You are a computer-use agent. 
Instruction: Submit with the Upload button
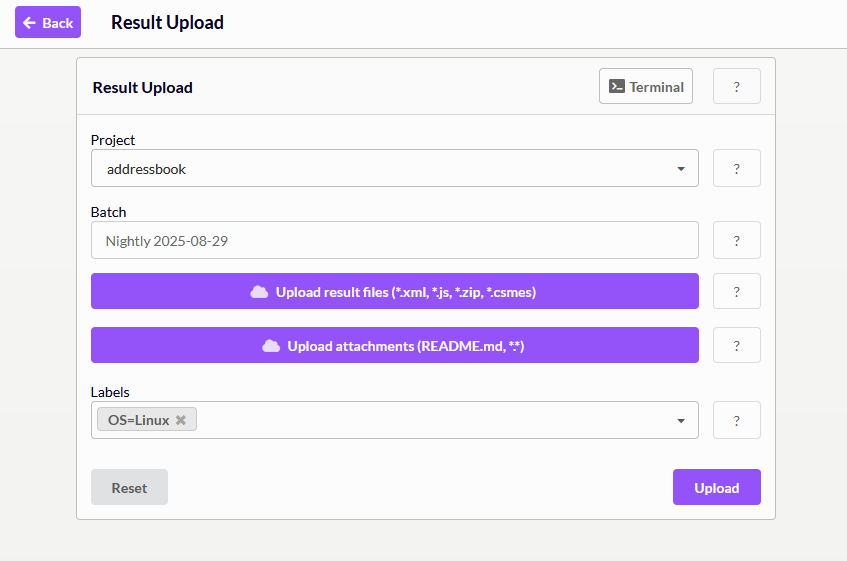[716, 487]
